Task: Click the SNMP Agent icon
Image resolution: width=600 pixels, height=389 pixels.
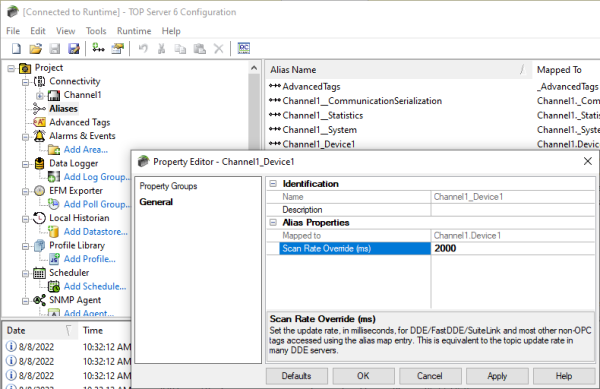Action: 39,300
